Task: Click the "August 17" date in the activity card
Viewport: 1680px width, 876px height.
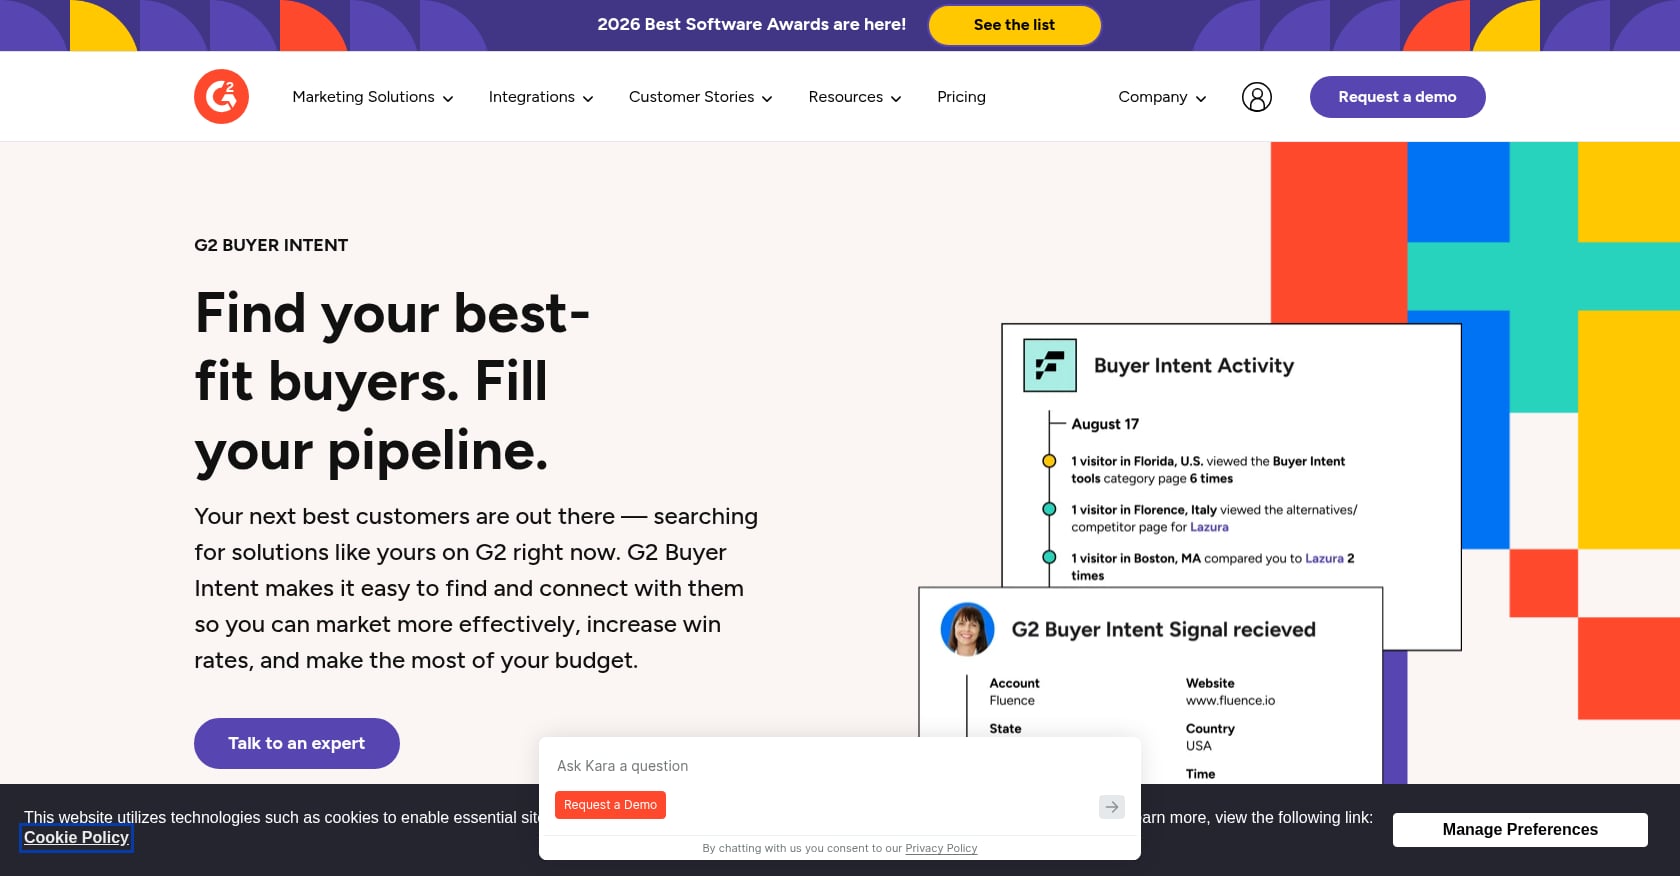Action: click(1105, 424)
